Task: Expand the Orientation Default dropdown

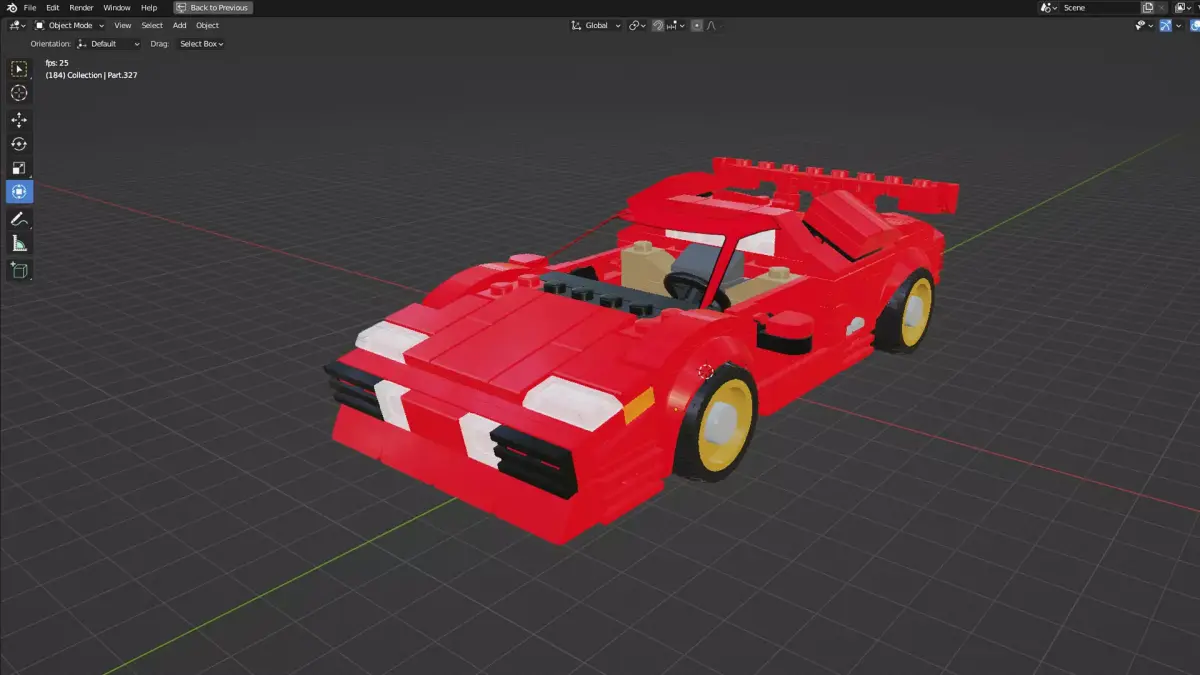Action: pyautogui.click(x=109, y=44)
